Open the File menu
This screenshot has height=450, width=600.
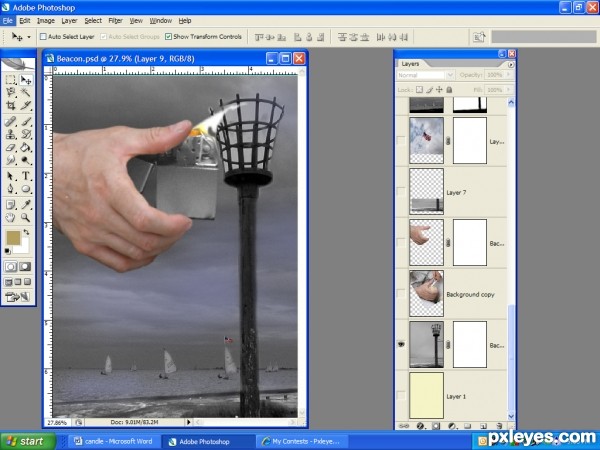tap(8, 21)
